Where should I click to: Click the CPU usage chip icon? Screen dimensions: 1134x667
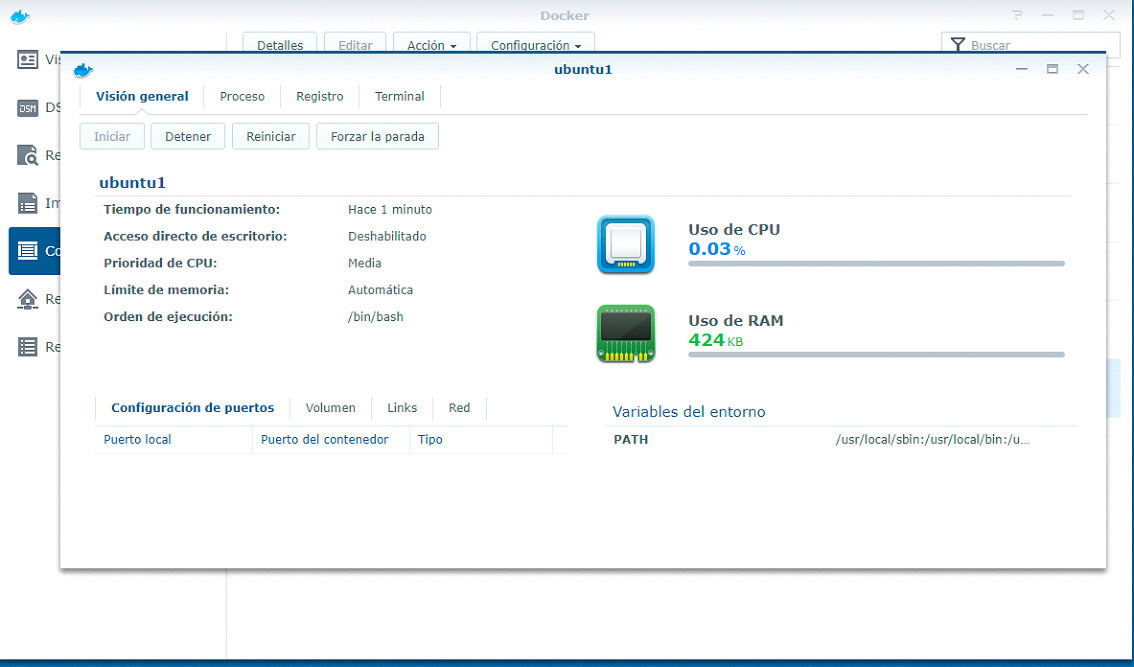click(626, 245)
